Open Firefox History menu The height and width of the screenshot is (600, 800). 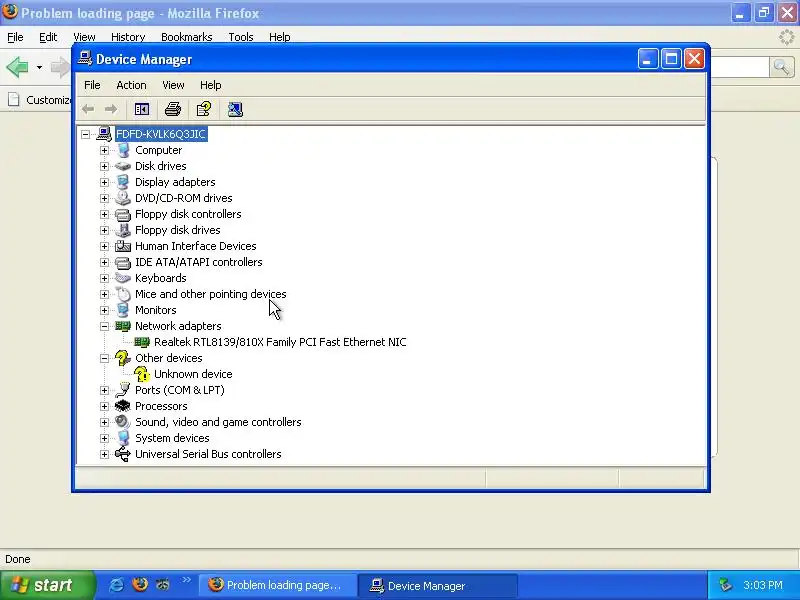(128, 37)
